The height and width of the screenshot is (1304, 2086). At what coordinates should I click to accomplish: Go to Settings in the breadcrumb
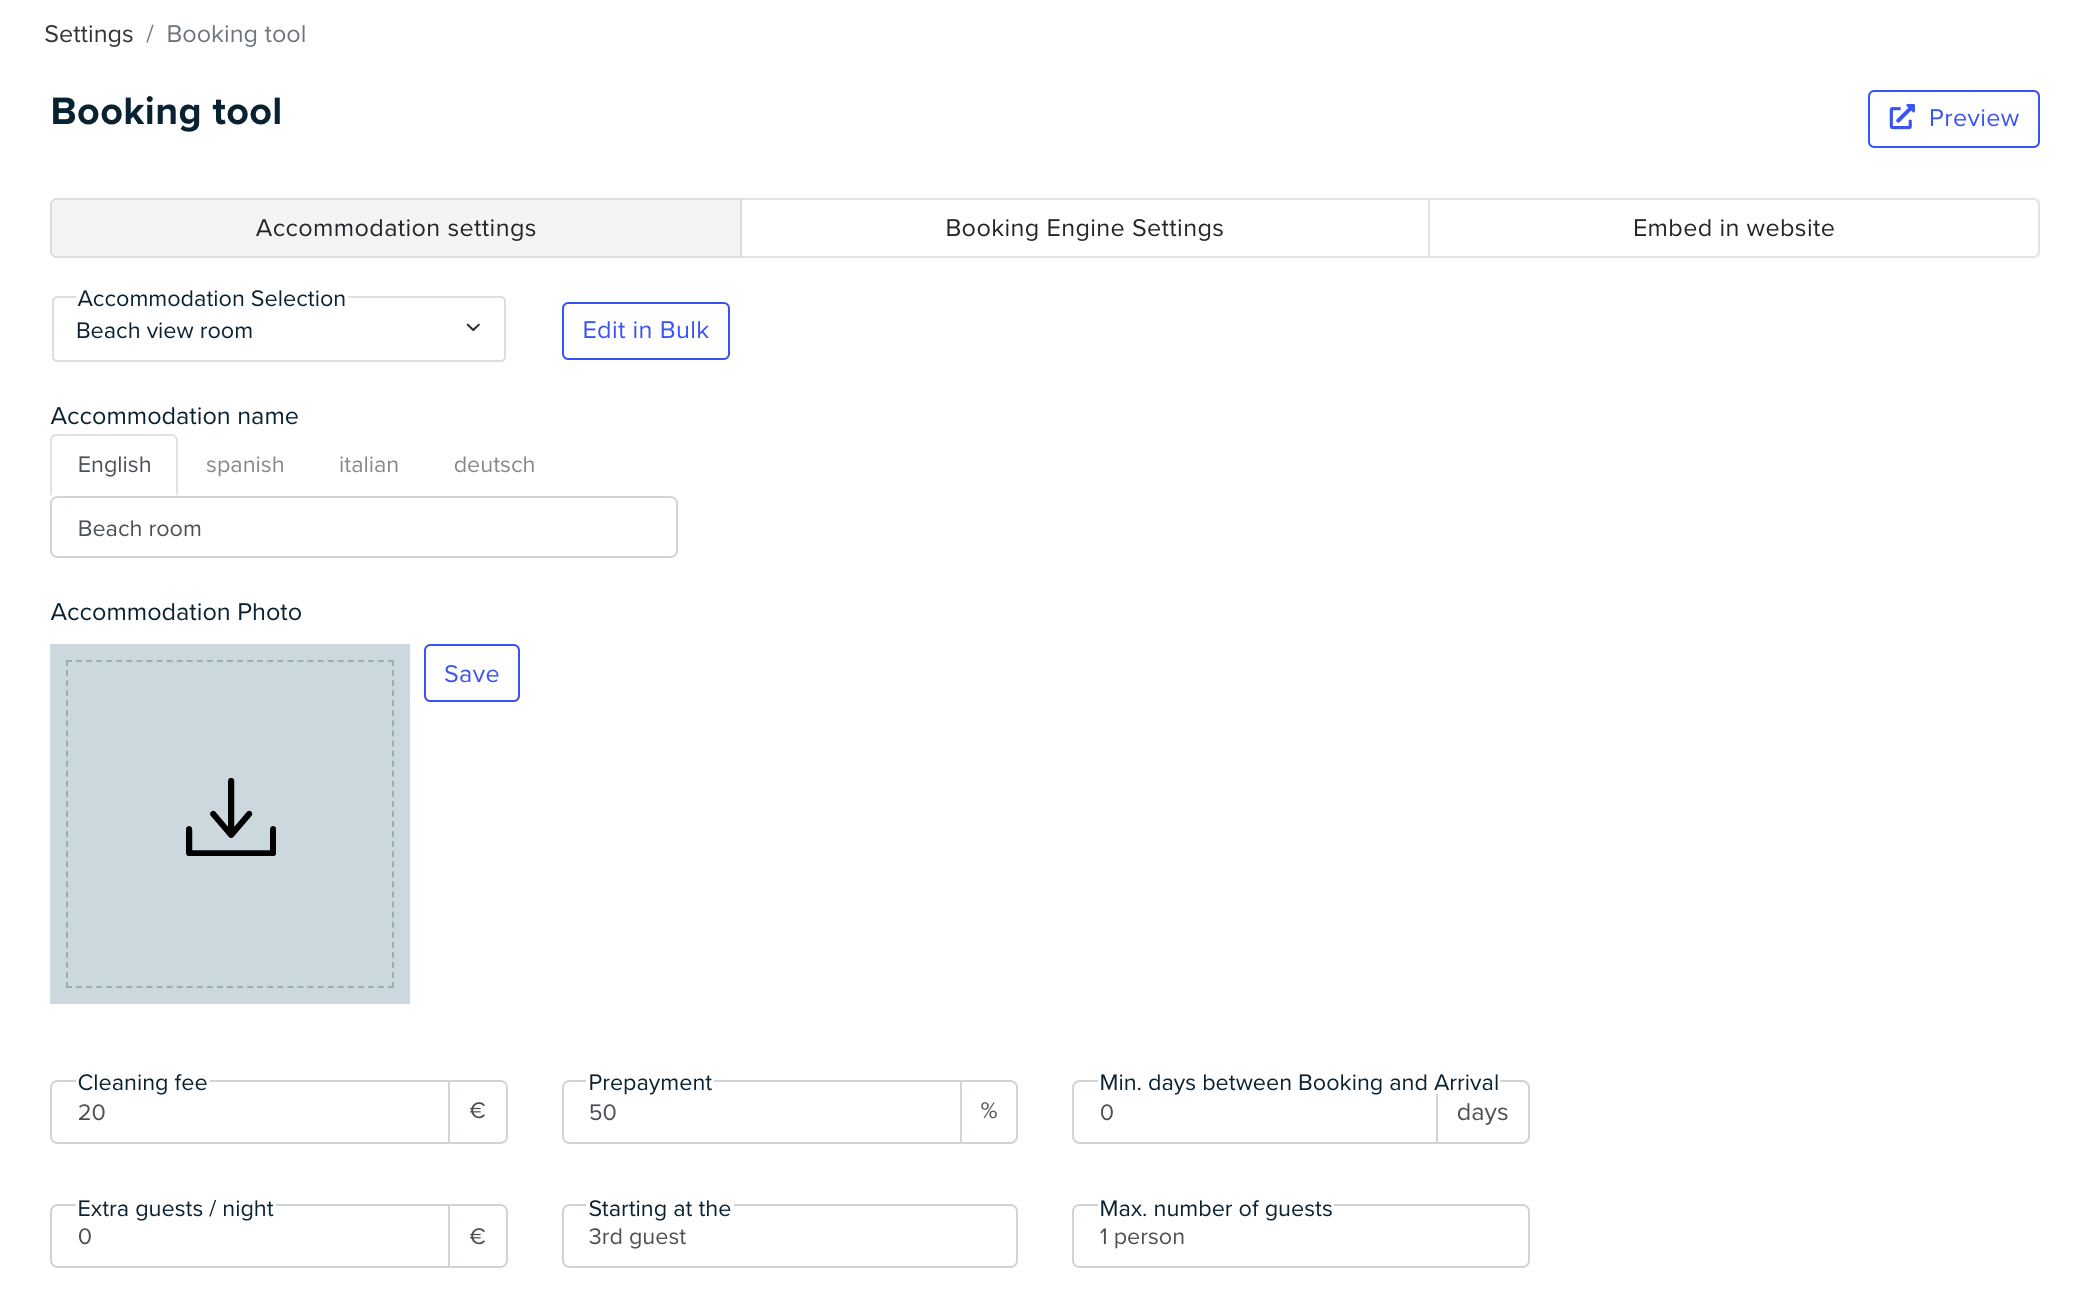89,34
